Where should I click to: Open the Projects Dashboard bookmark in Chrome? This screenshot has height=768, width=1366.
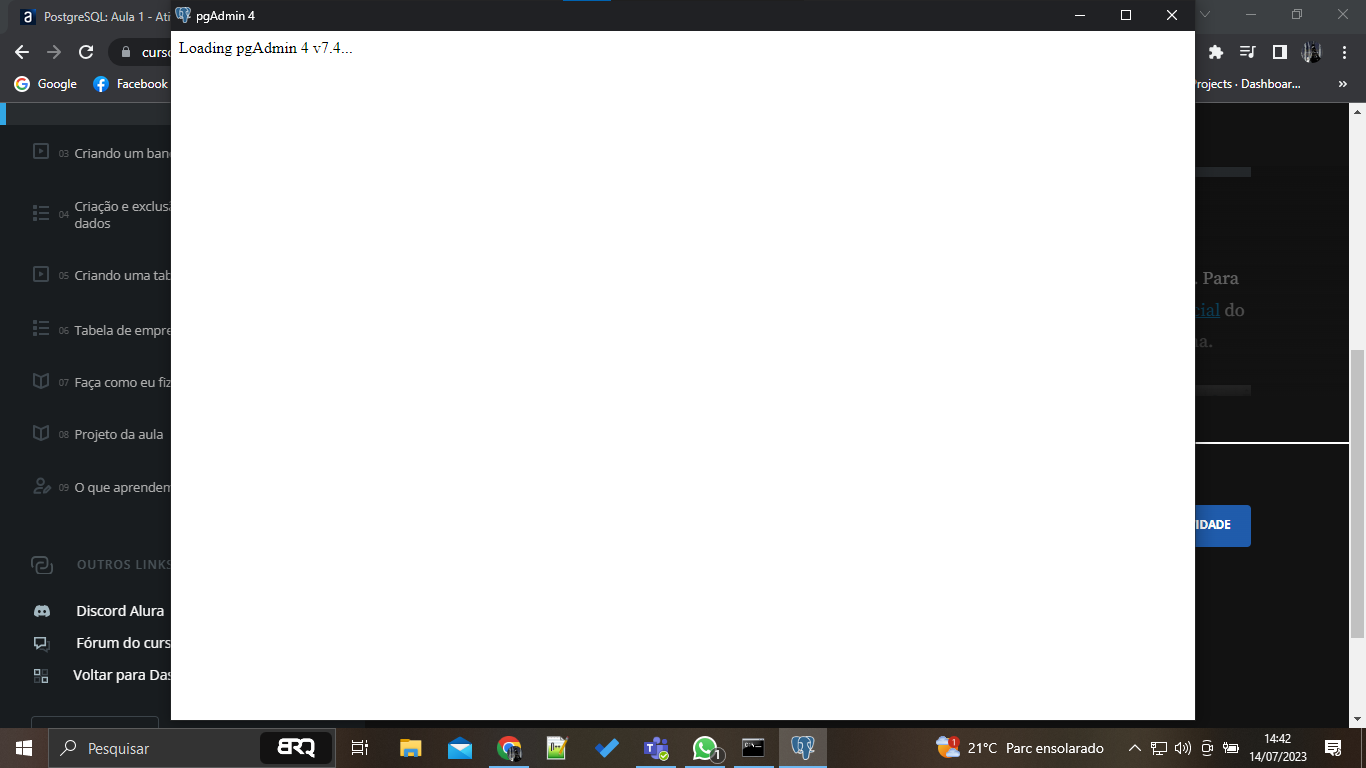(1248, 84)
